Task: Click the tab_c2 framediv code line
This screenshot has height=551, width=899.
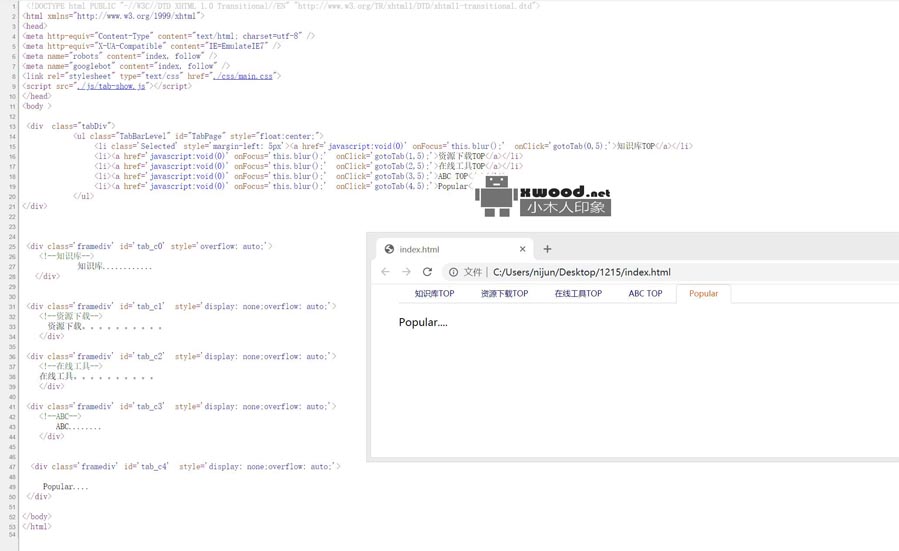Action: point(181,356)
